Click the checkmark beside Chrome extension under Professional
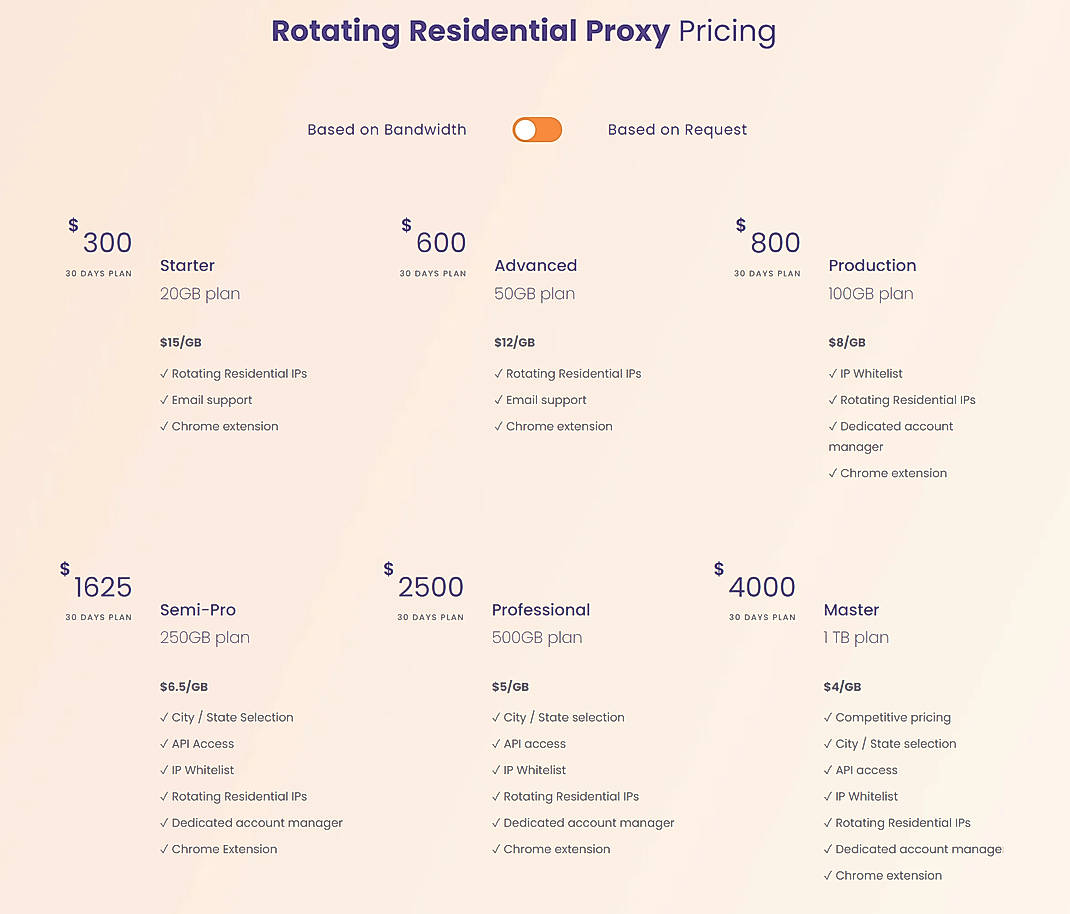 pos(497,848)
